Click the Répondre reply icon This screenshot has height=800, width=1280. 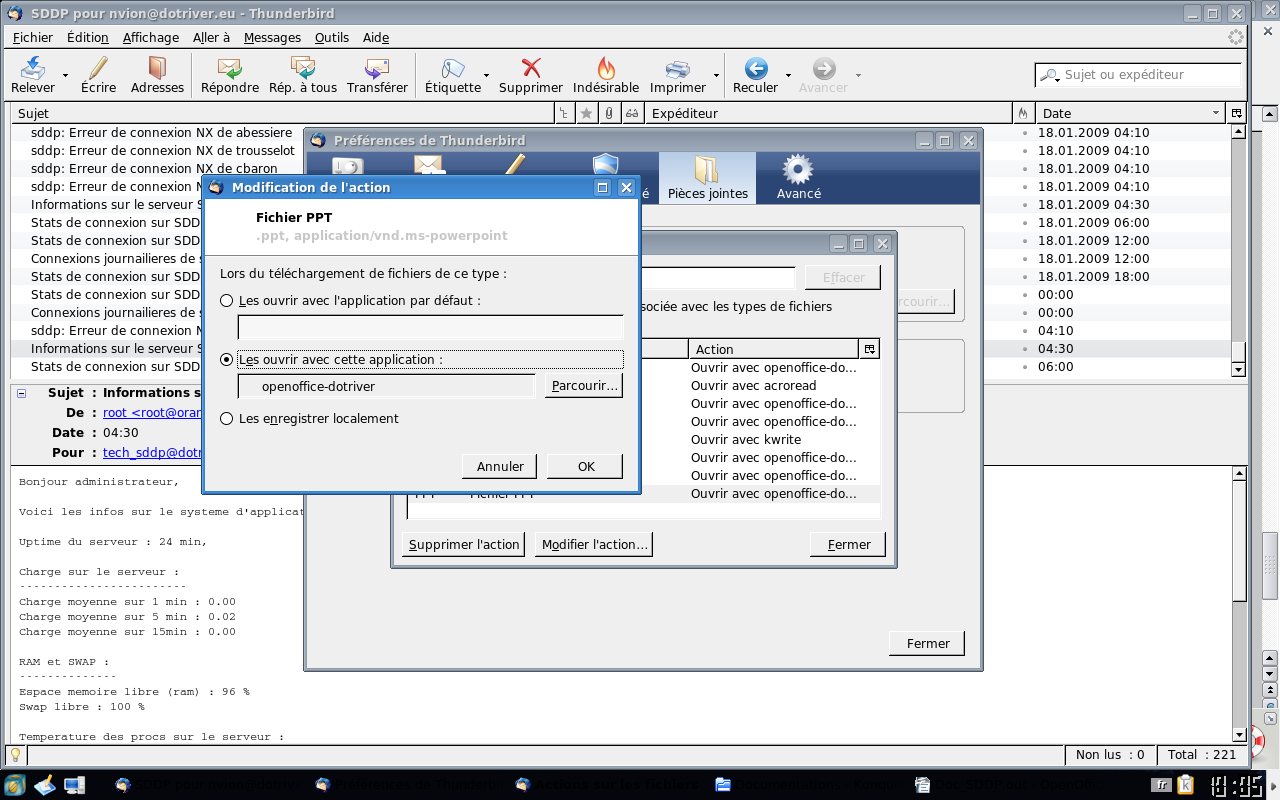point(229,69)
